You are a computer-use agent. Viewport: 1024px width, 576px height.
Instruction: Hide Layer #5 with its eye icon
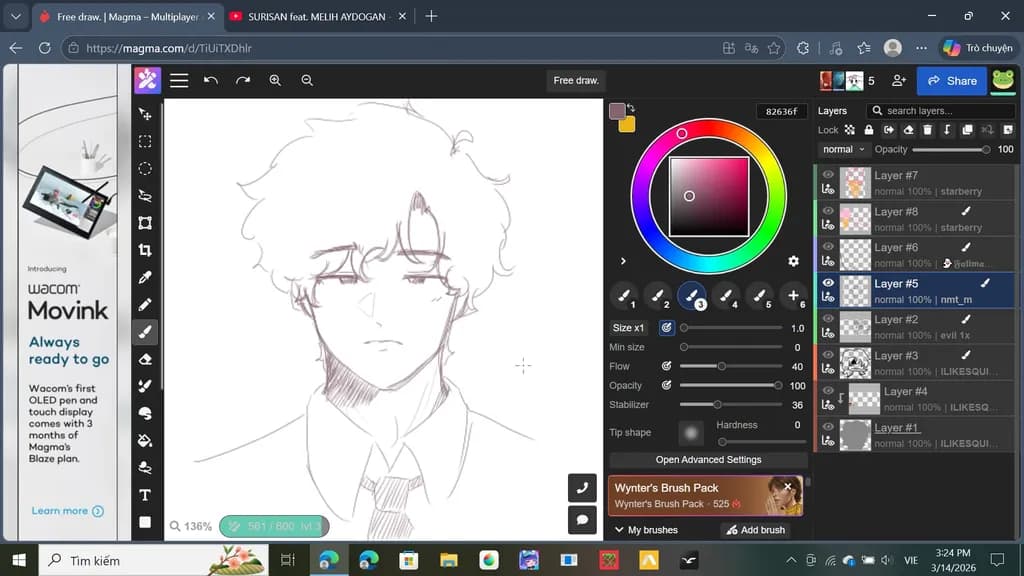click(x=828, y=283)
